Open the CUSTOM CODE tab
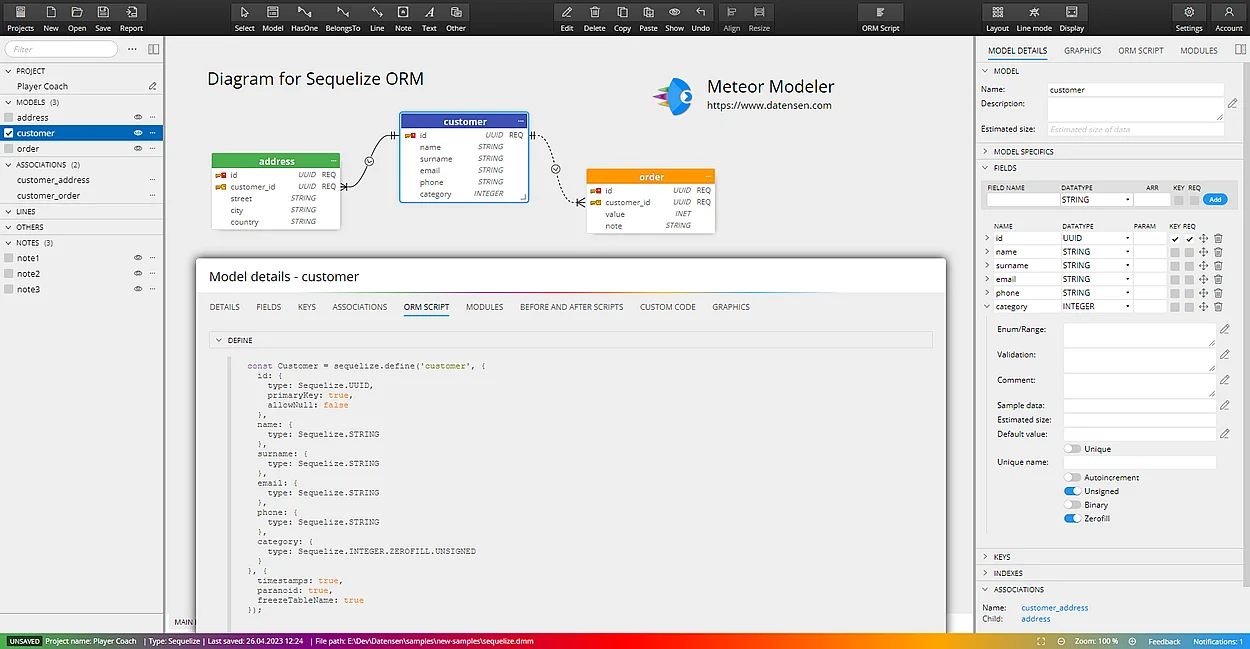 pos(668,307)
